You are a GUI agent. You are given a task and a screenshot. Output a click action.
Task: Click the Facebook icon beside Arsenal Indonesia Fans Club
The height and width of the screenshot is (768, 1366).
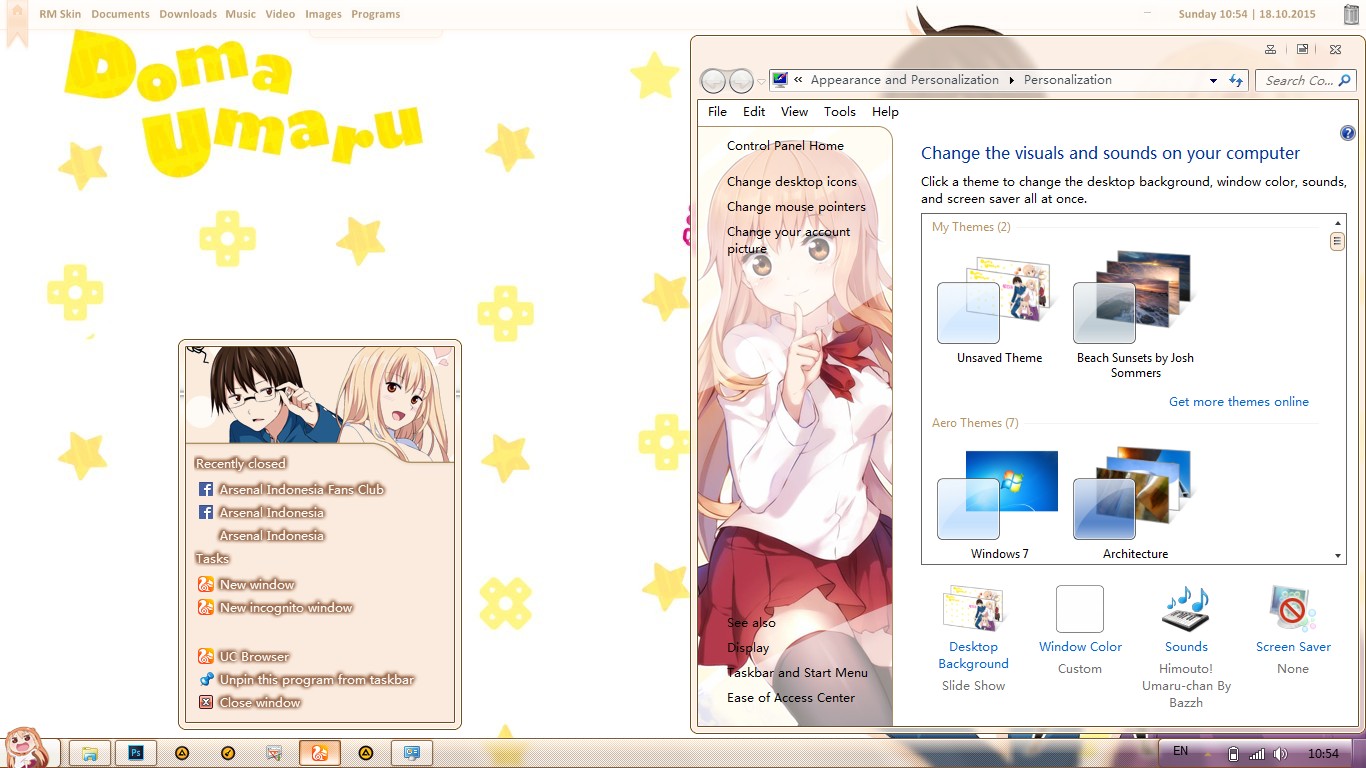(205, 489)
